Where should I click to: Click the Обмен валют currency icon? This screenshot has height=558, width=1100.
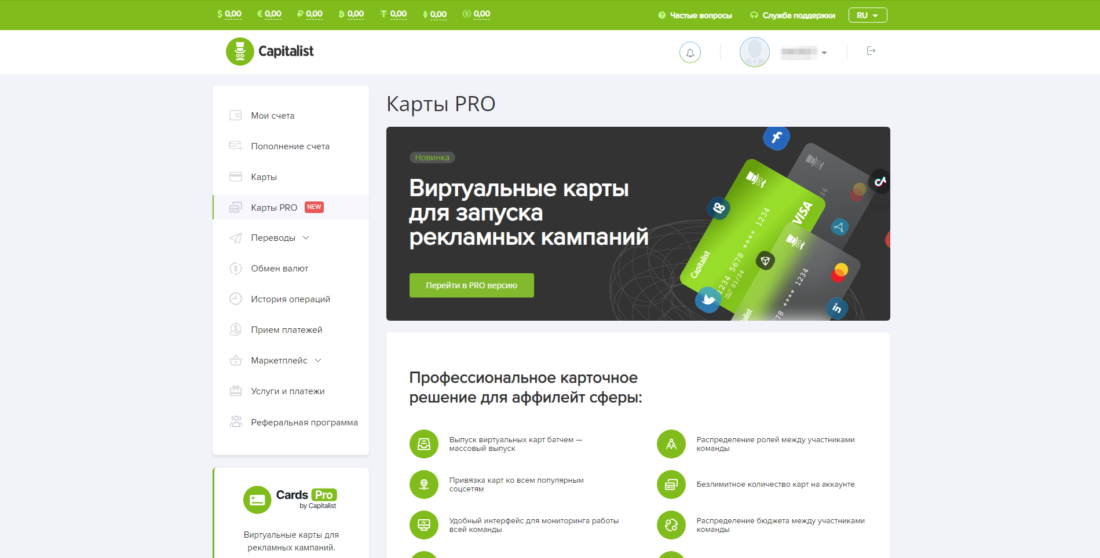click(236, 268)
